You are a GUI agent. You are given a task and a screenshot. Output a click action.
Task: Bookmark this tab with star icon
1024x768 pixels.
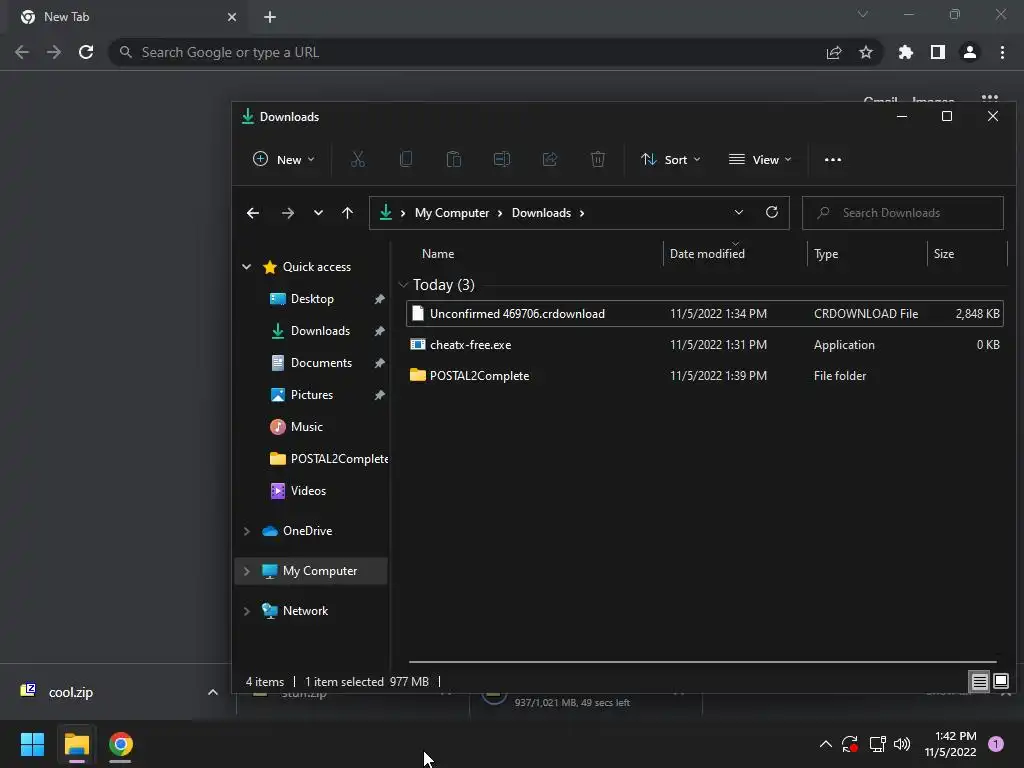click(x=866, y=52)
